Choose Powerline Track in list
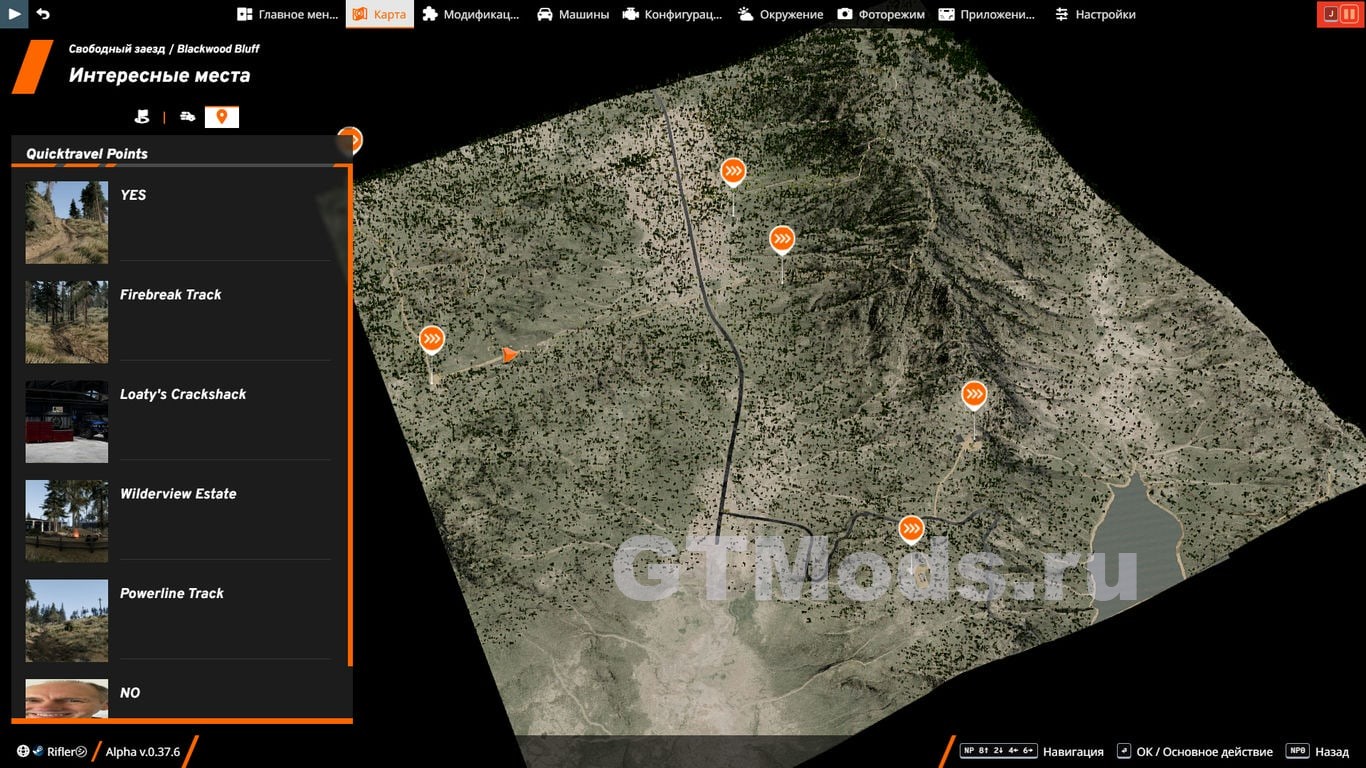This screenshot has height=768, width=1366. pos(172,593)
